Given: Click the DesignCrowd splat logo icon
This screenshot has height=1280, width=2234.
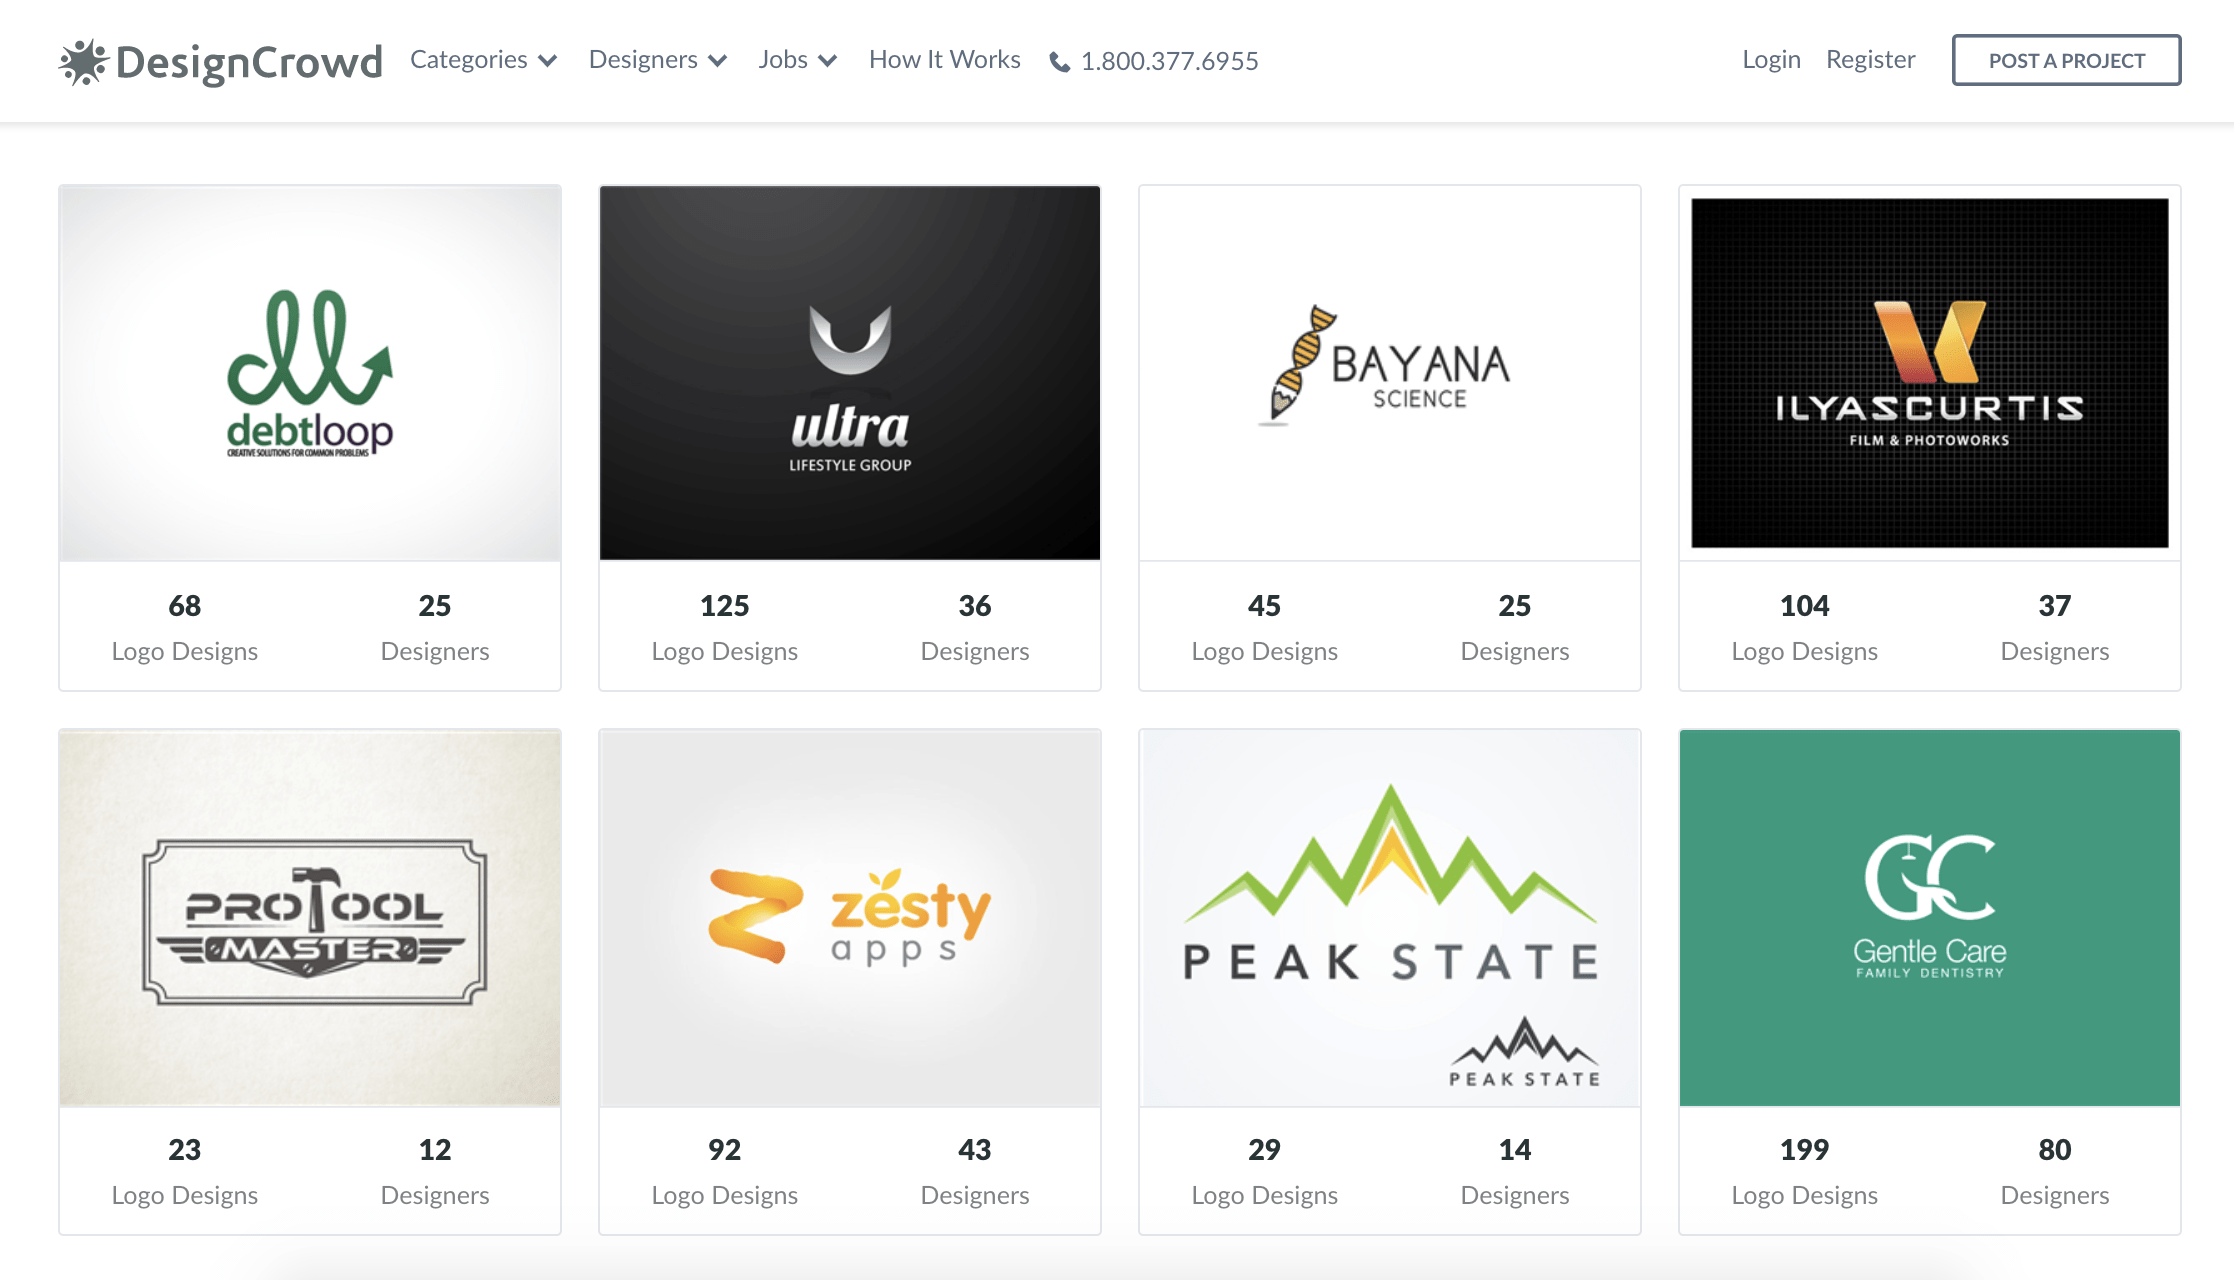Looking at the screenshot, I should click(x=83, y=62).
